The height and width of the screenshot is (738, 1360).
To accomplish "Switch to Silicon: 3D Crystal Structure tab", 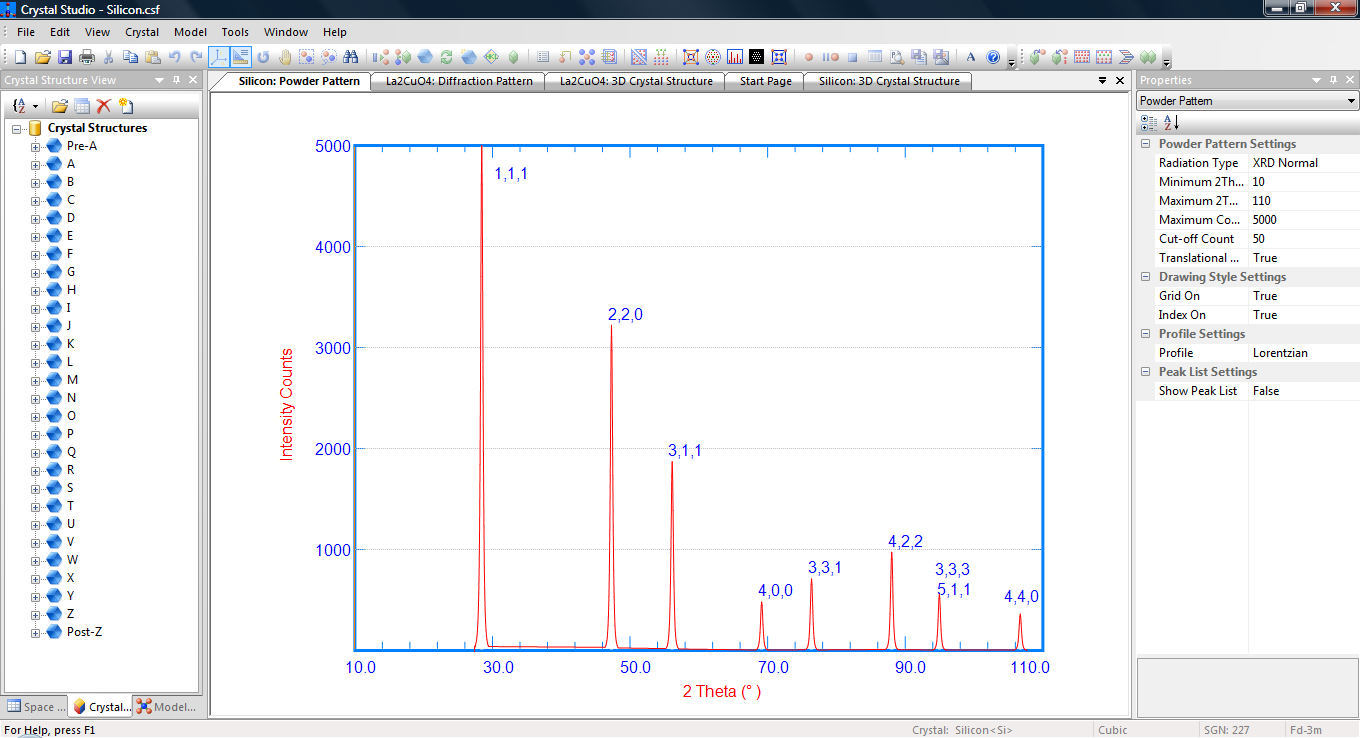I will (x=889, y=81).
